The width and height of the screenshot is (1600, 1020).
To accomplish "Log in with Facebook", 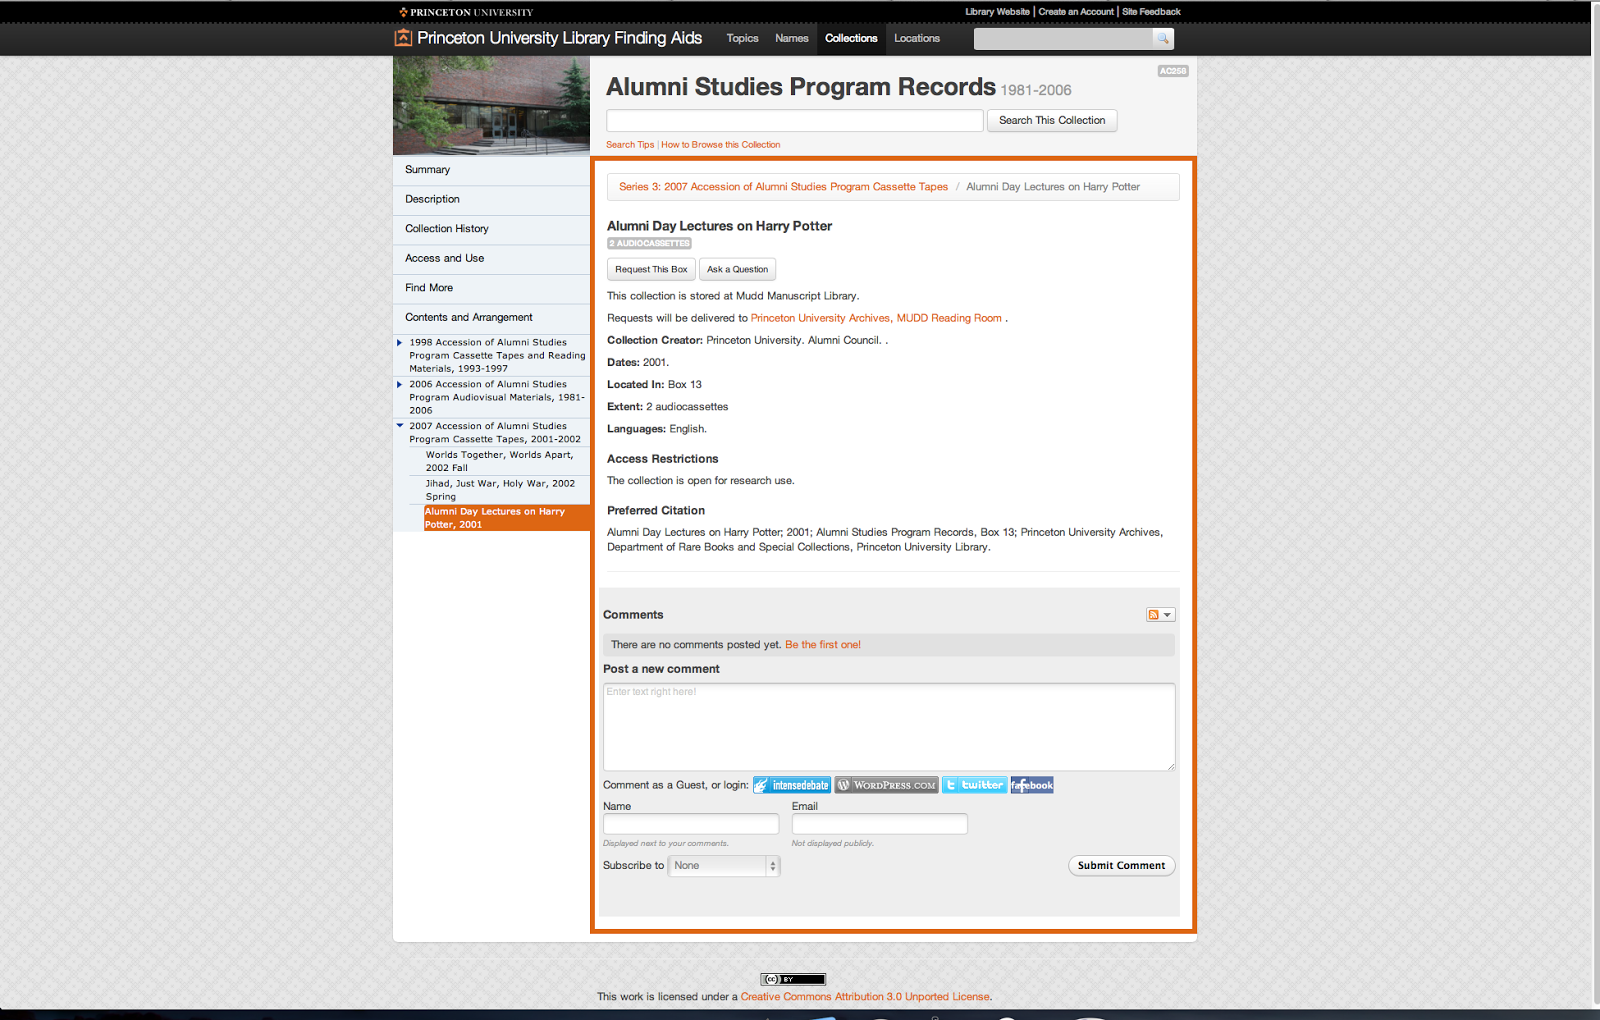I will (x=1032, y=785).
